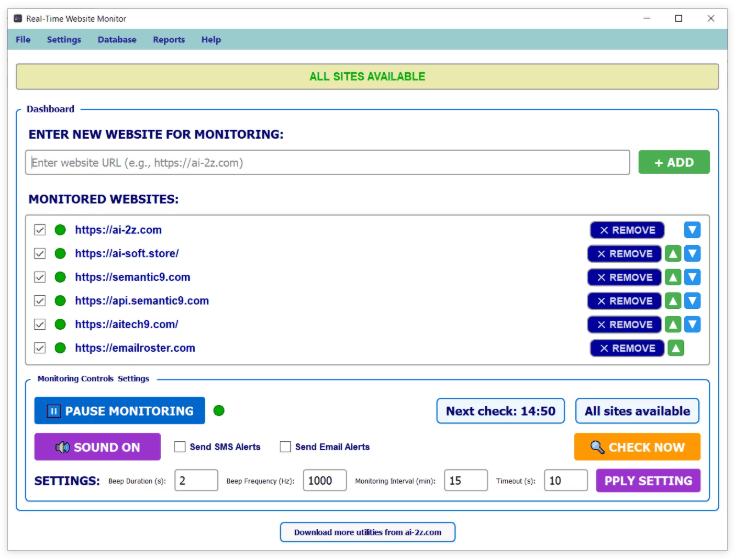Click All sites available status box
Image resolution: width=736 pixels, height=560 pixels.
[637, 411]
